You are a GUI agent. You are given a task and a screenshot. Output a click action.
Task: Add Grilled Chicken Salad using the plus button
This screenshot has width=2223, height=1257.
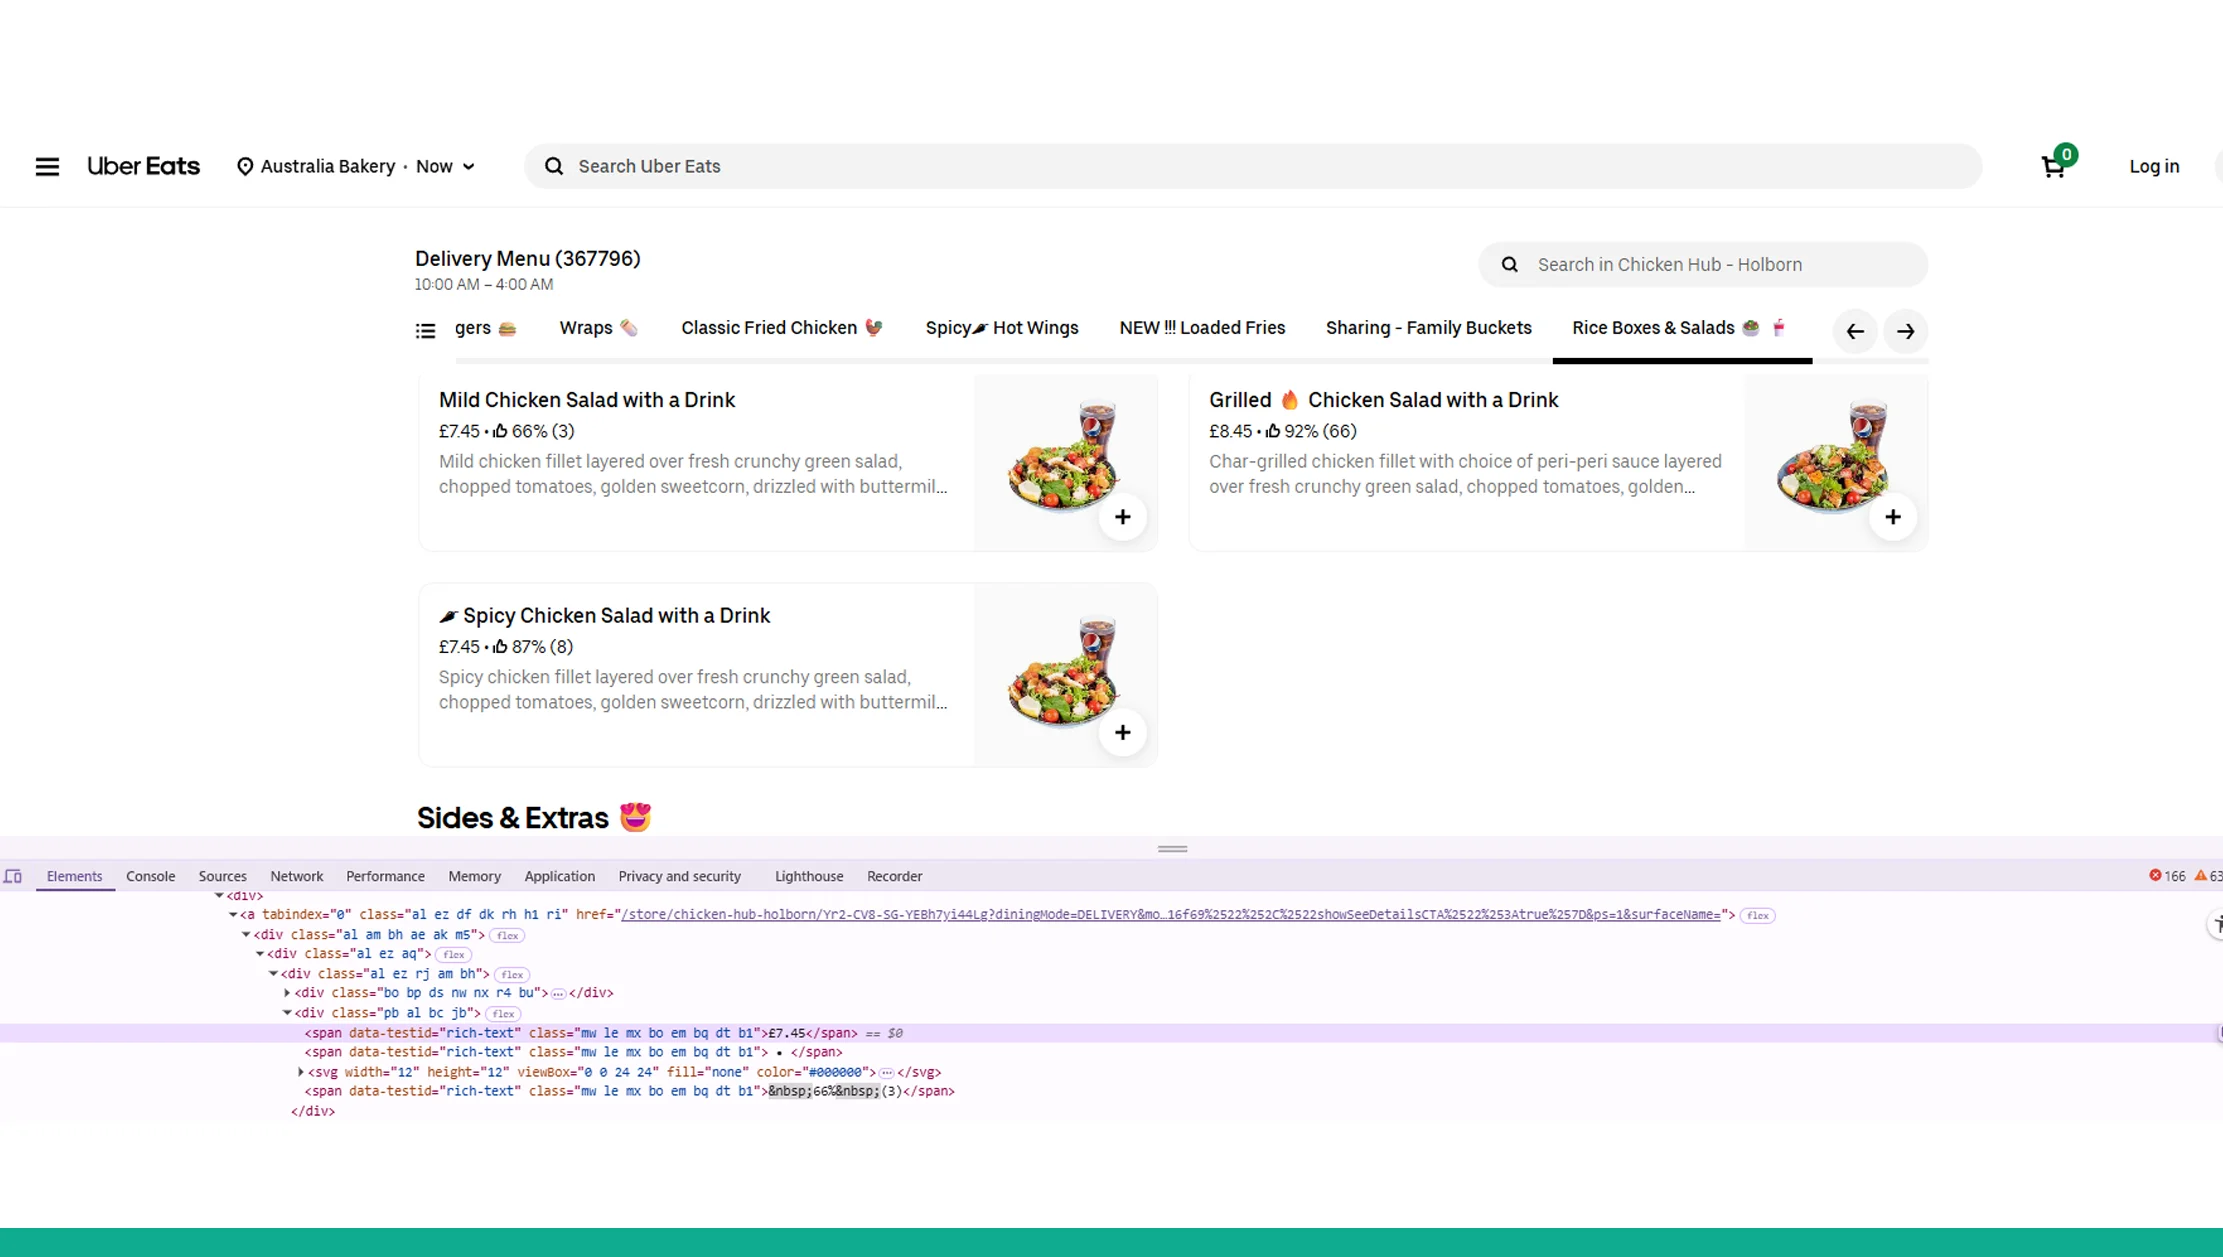(1892, 516)
